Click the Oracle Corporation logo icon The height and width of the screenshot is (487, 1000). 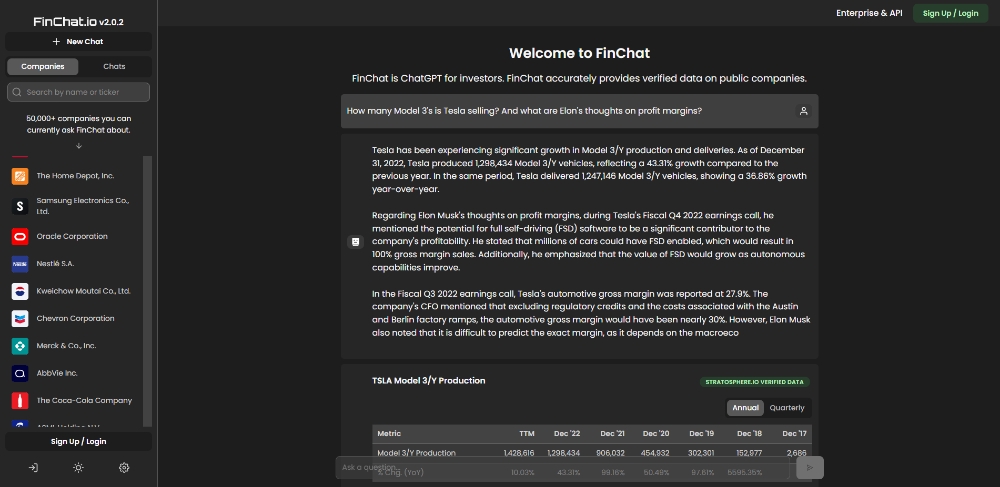[x=20, y=236]
